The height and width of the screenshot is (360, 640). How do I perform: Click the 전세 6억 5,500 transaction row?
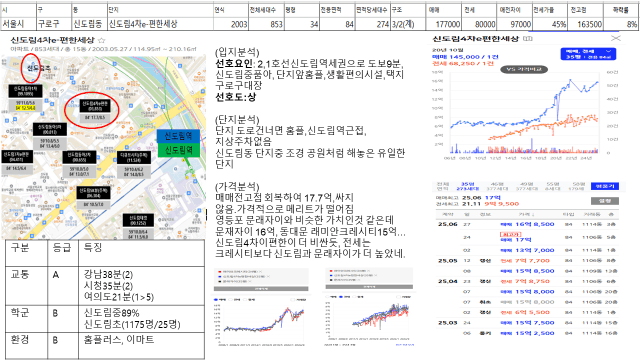pos(527,312)
